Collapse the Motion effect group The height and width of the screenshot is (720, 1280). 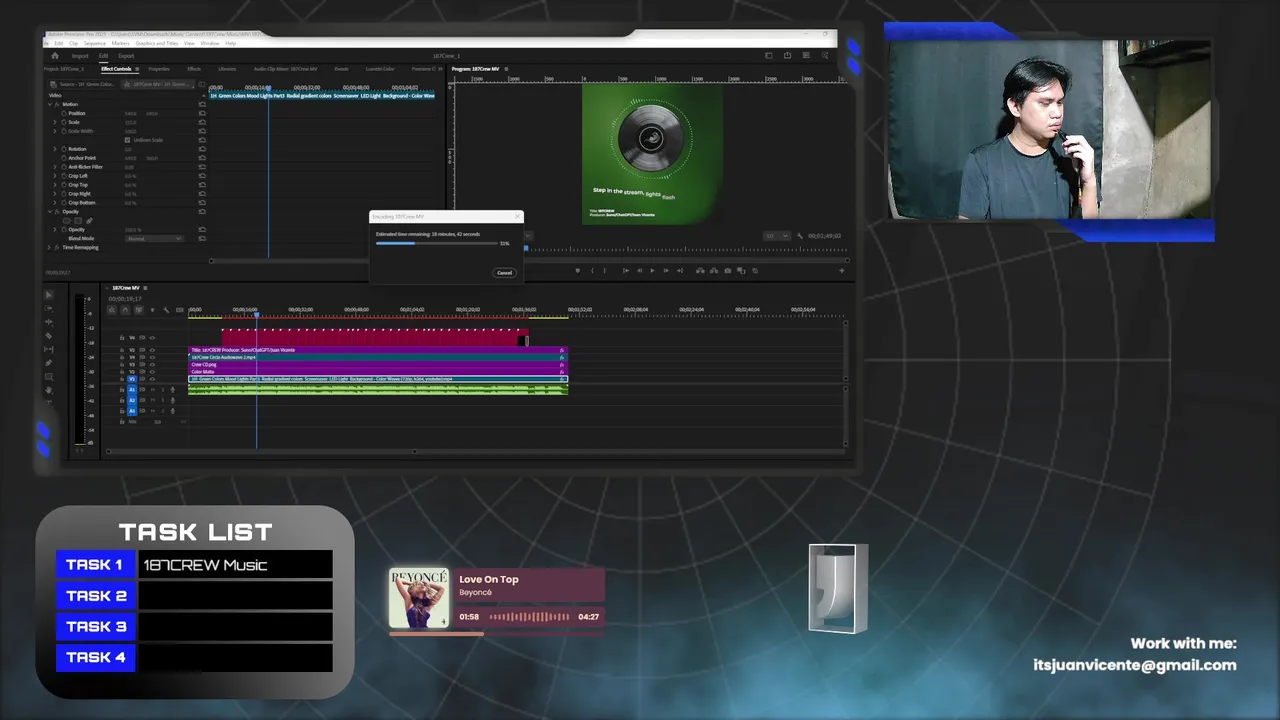(50, 104)
